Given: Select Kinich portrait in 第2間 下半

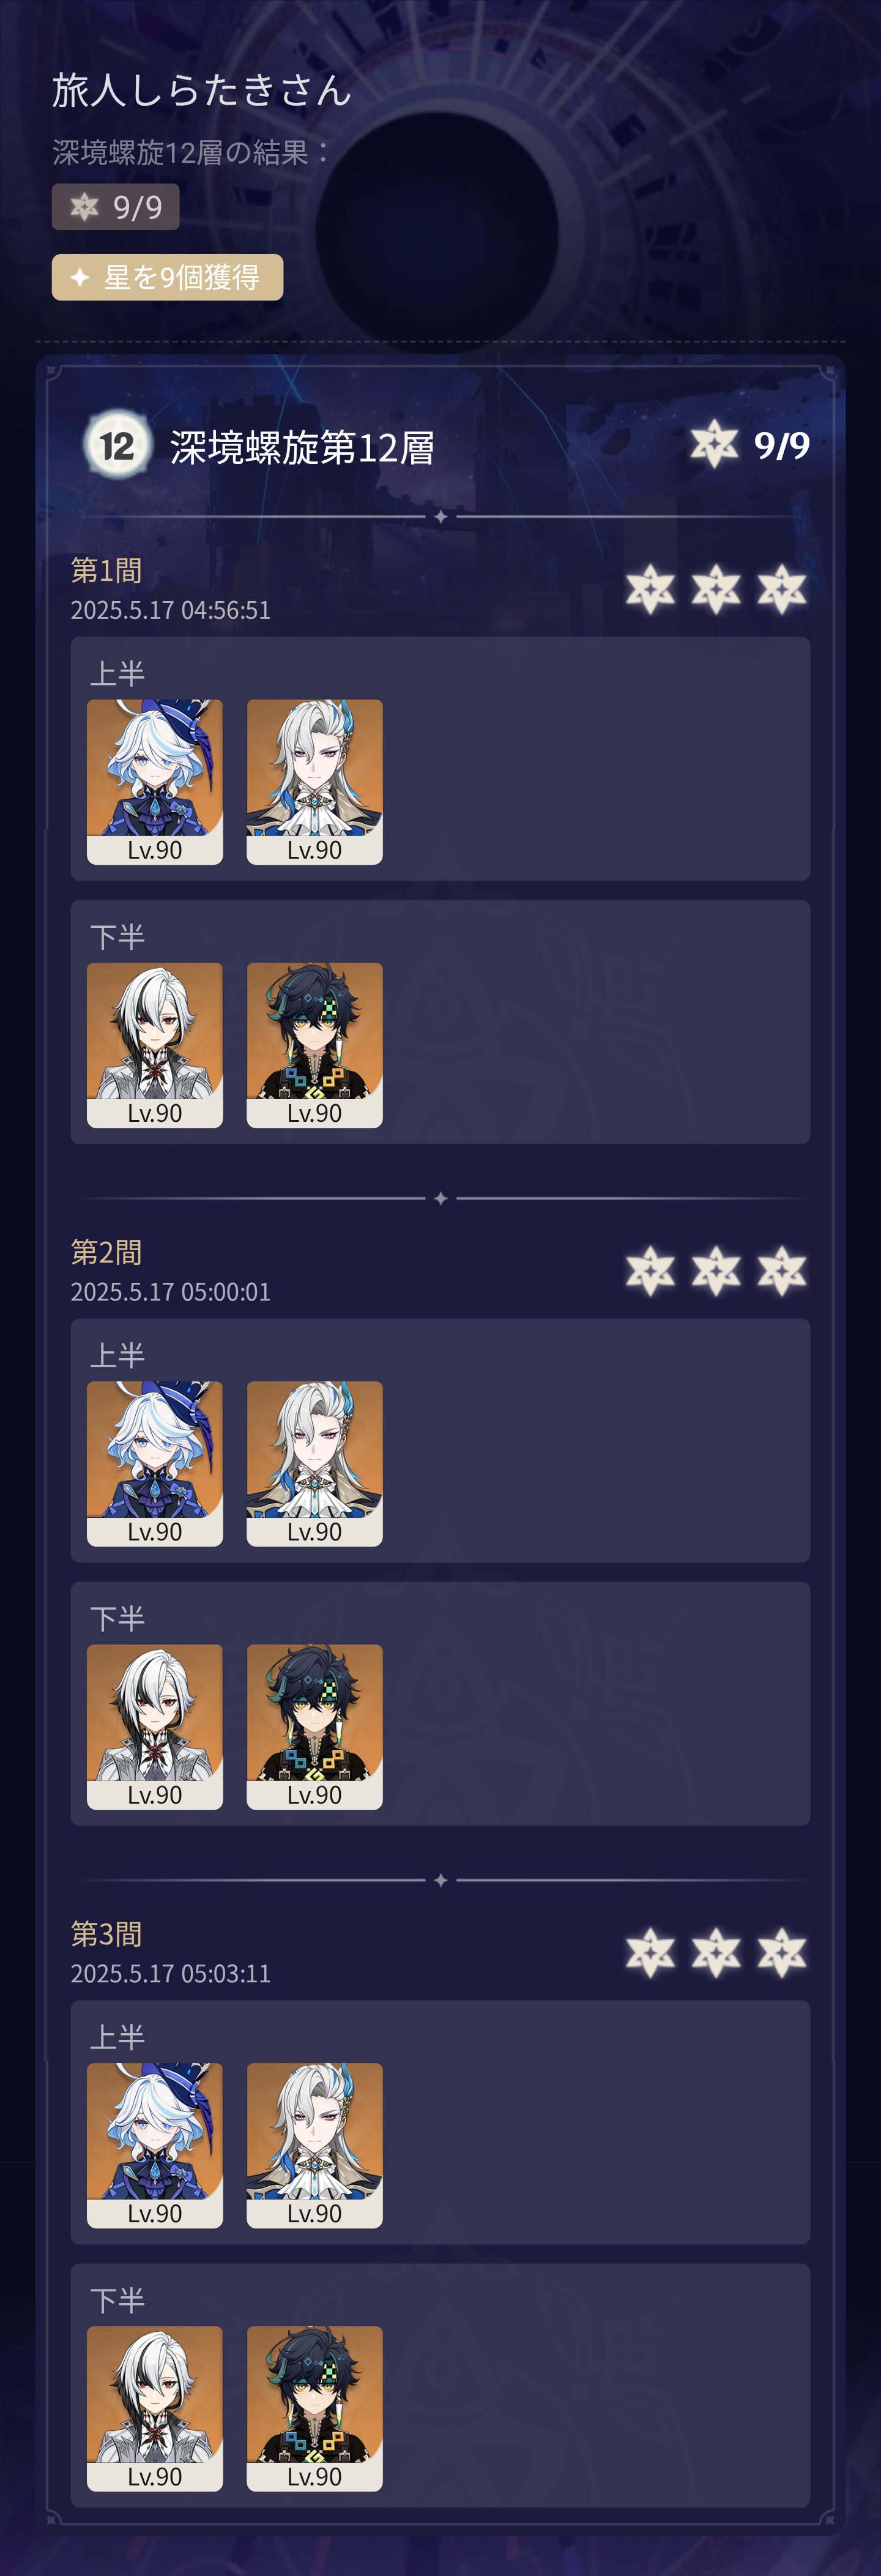Looking at the screenshot, I should [315, 1727].
